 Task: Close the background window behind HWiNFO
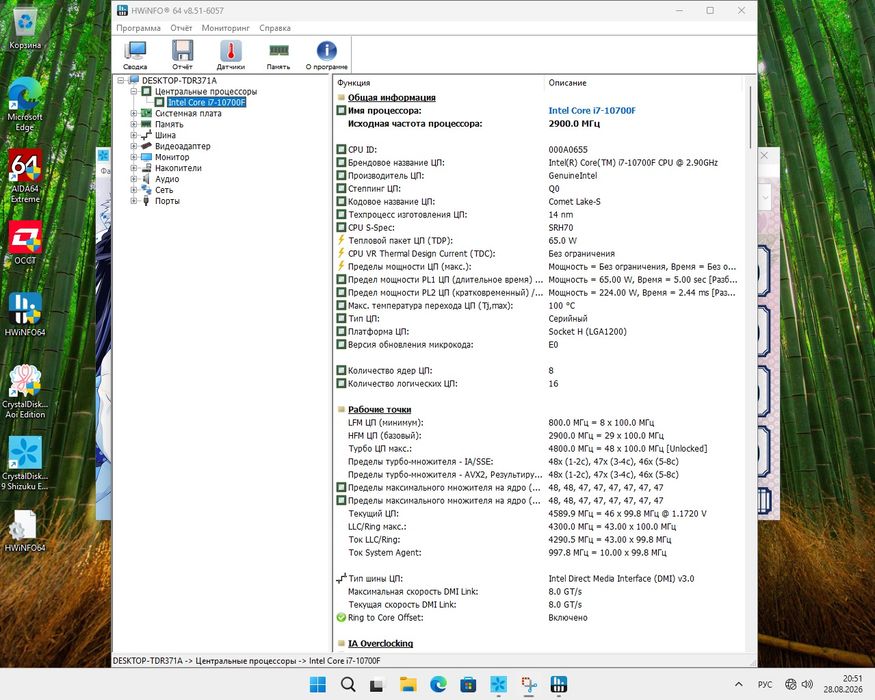pyautogui.click(x=765, y=156)
